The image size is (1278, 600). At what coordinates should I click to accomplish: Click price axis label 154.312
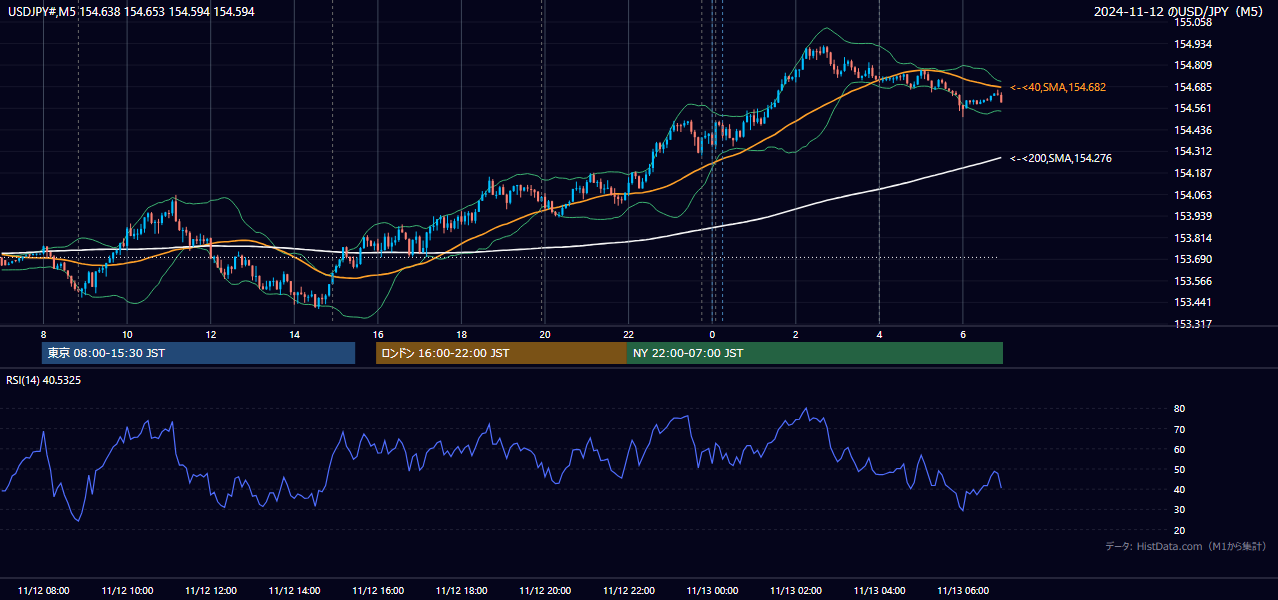pos(1194,152)
